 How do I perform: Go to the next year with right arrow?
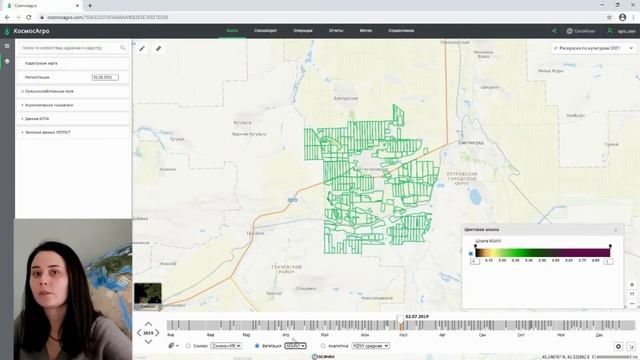coord(157,333)
